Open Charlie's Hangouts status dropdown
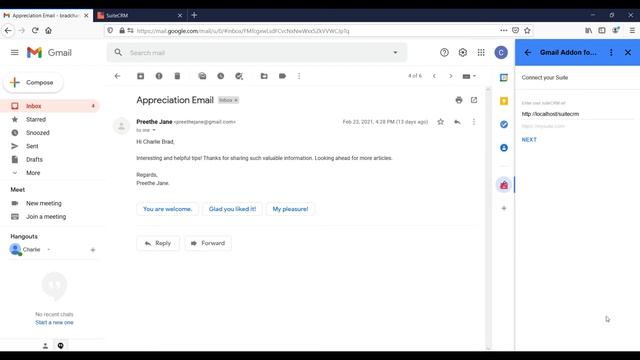 point(49,249)
